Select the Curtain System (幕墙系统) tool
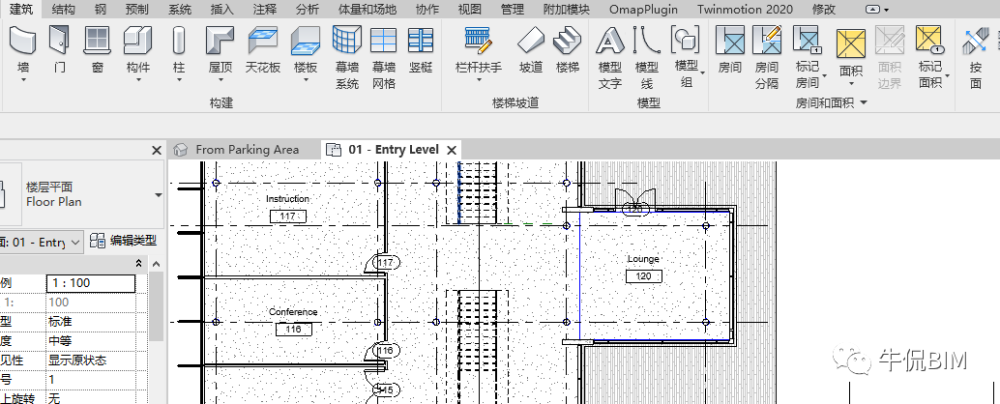This screenshot has height=404, width=1000. tap(348, 57)
